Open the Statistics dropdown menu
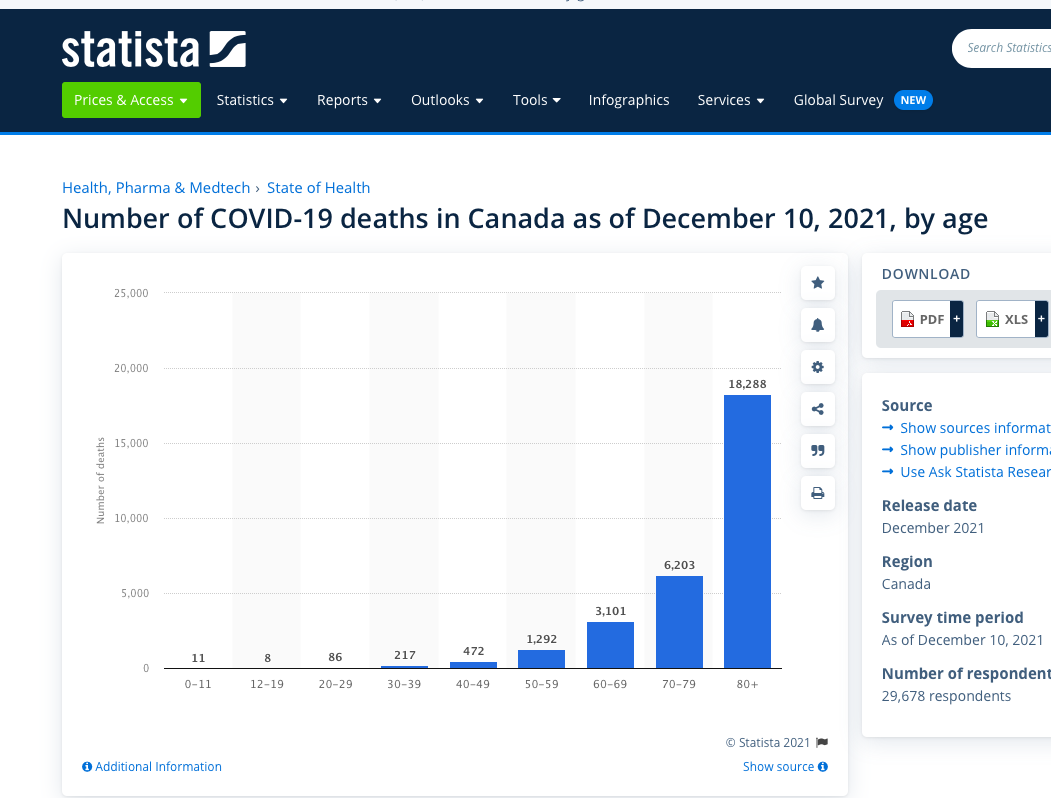This screenshot has width=1051, height=798. click(x=252, y=100)
